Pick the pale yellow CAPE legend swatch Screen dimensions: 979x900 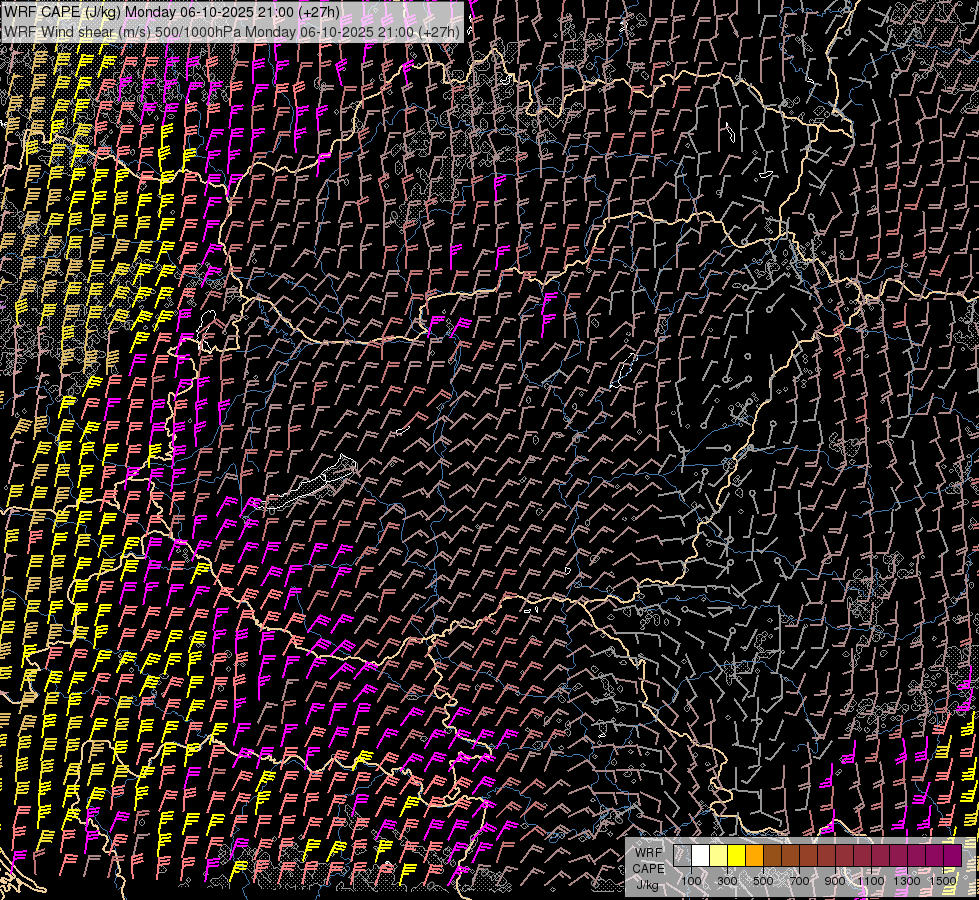click(x=718, y=855)
